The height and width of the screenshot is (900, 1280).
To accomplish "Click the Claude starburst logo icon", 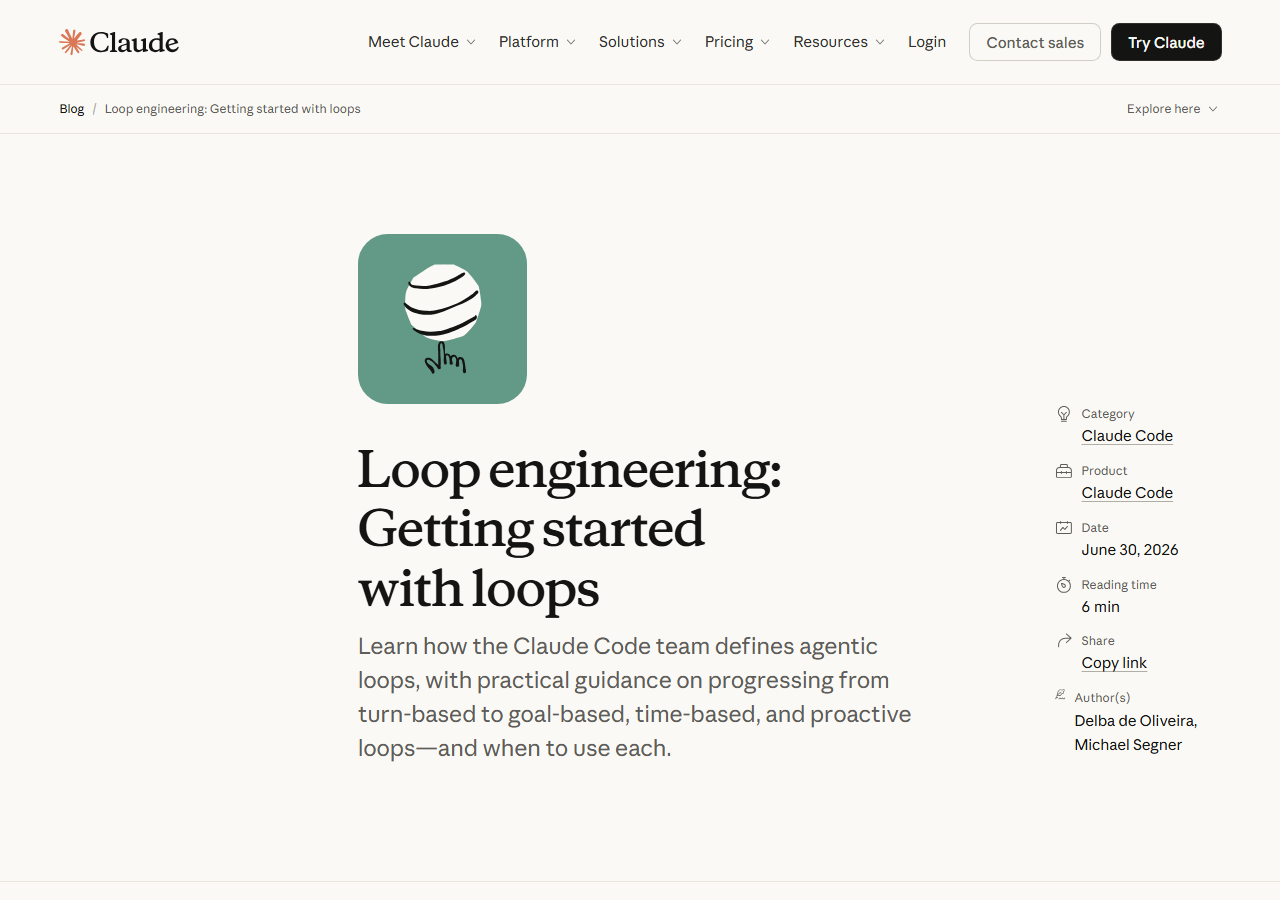I will click(x=72, y=42).
